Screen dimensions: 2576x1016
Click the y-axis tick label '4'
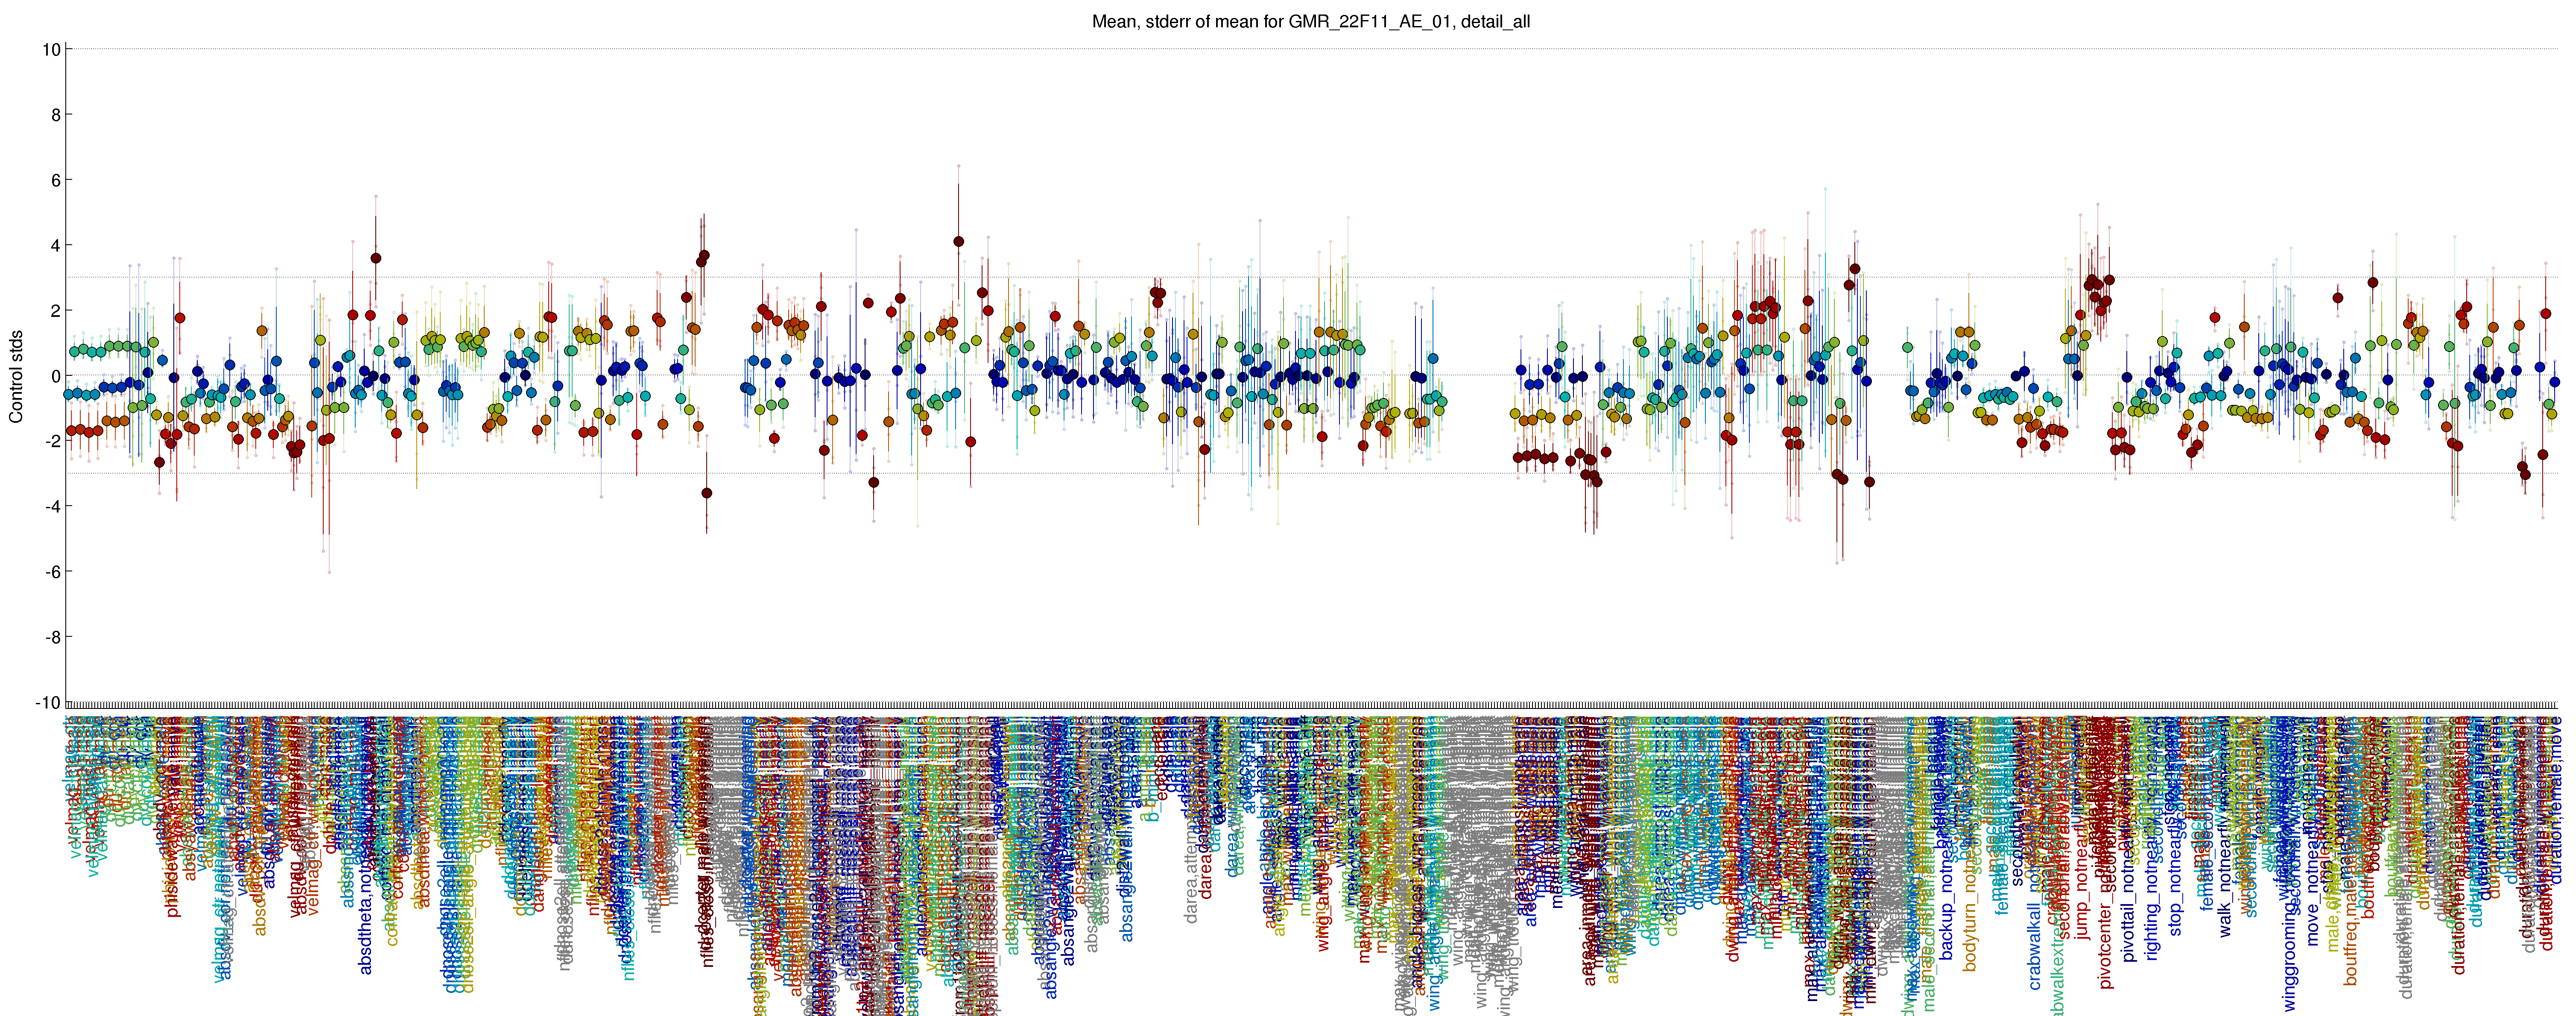[56, 246]
